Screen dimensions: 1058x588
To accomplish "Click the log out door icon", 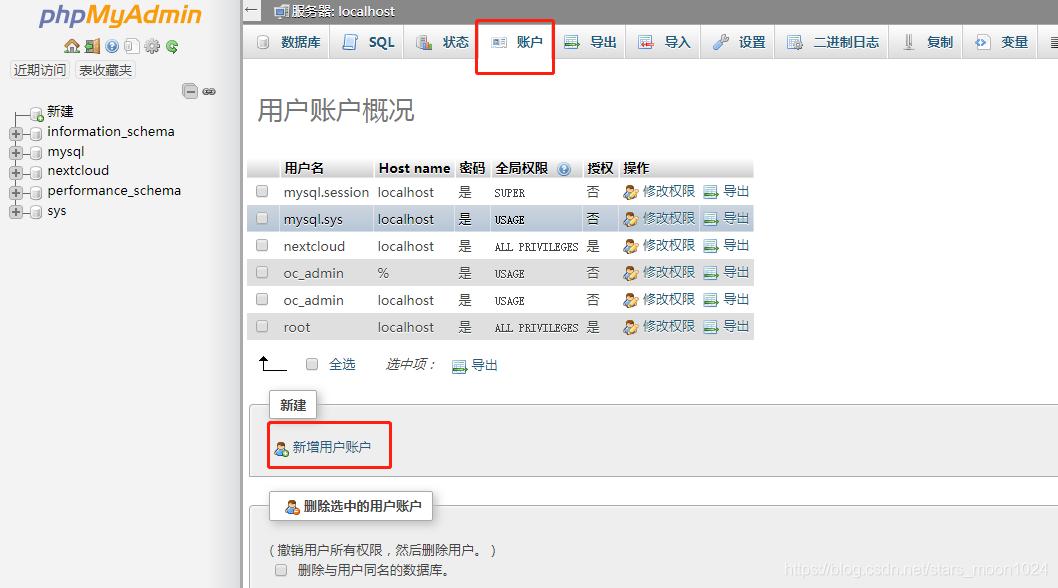I will click(91, 46).
